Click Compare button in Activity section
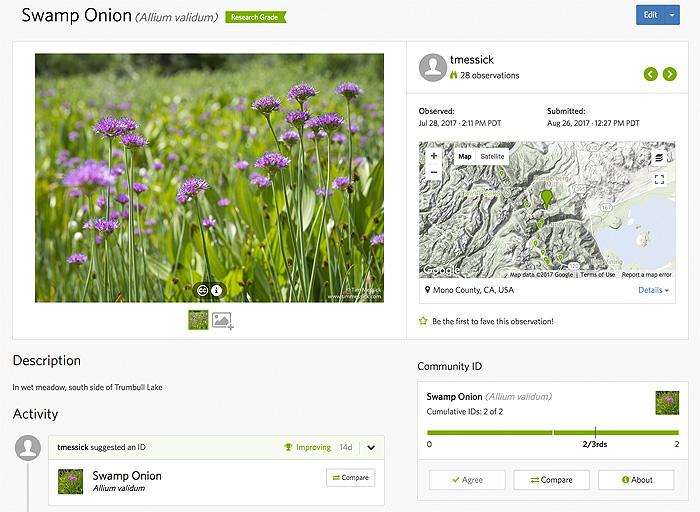The image size is (700, 512). [350, 478]
